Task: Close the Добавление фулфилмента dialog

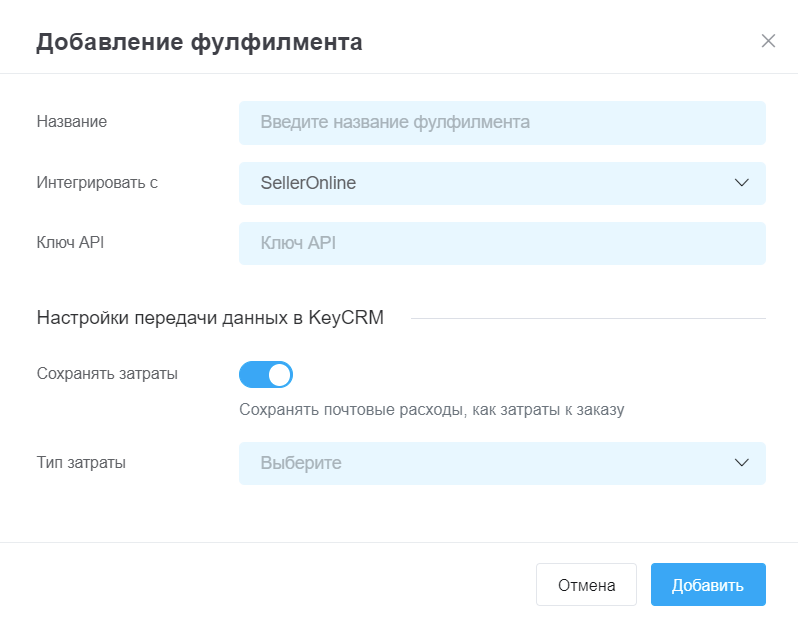Action: point(768,41)
